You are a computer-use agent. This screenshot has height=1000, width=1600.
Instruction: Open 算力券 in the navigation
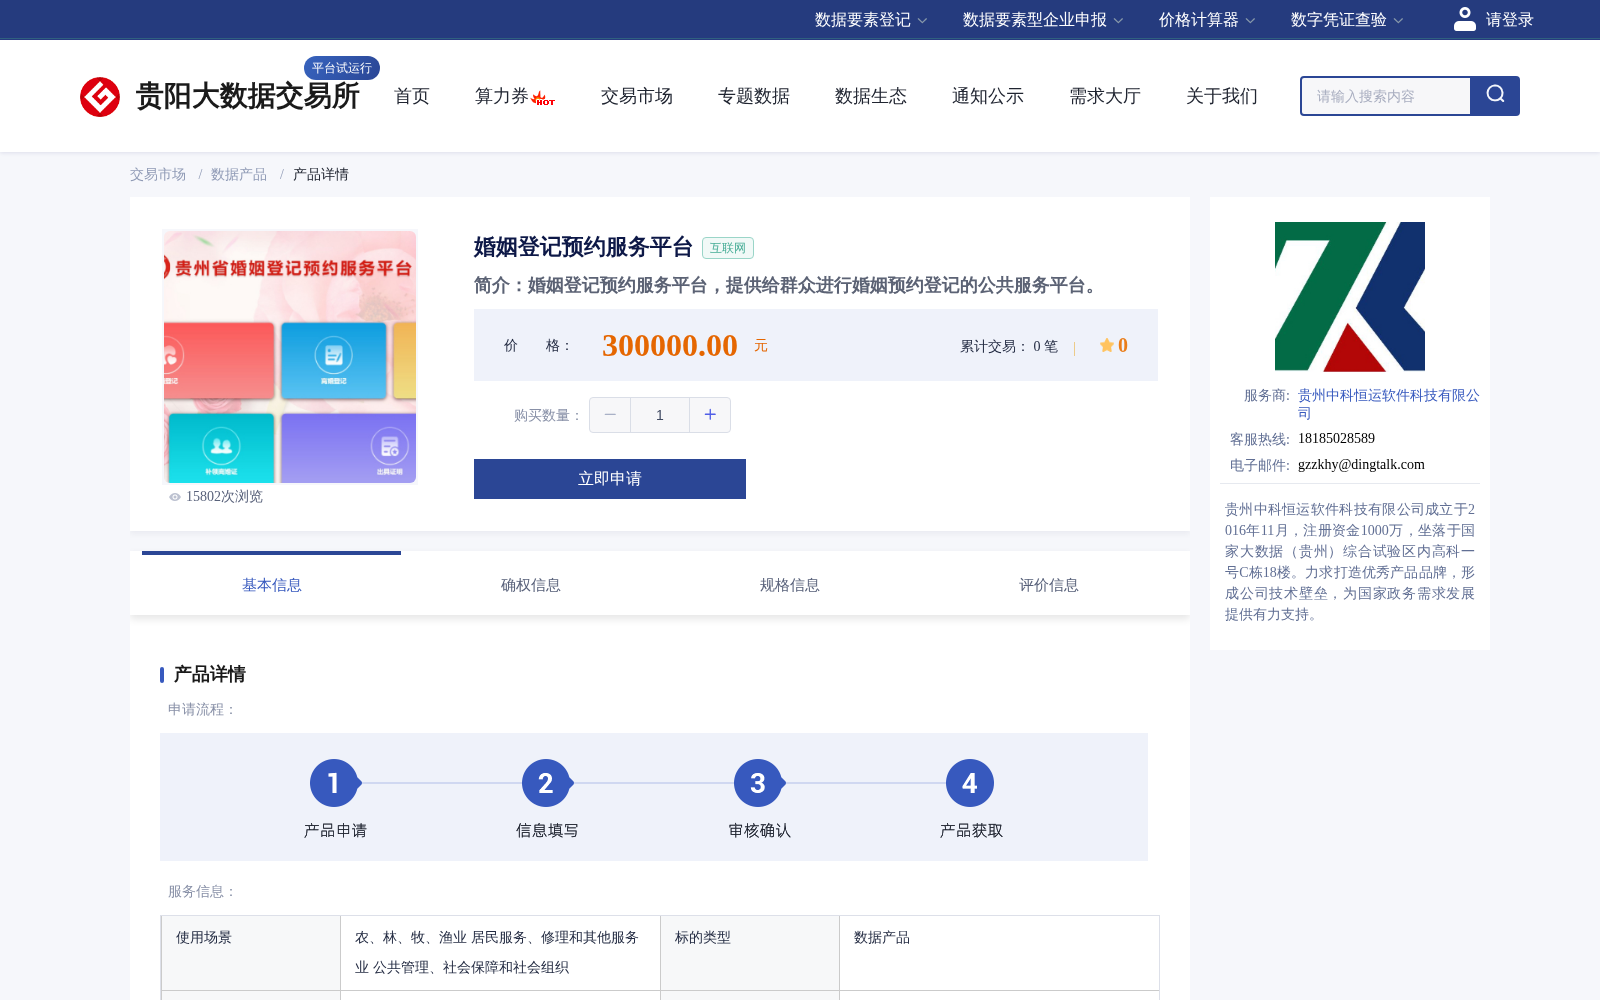coord(502,96)
